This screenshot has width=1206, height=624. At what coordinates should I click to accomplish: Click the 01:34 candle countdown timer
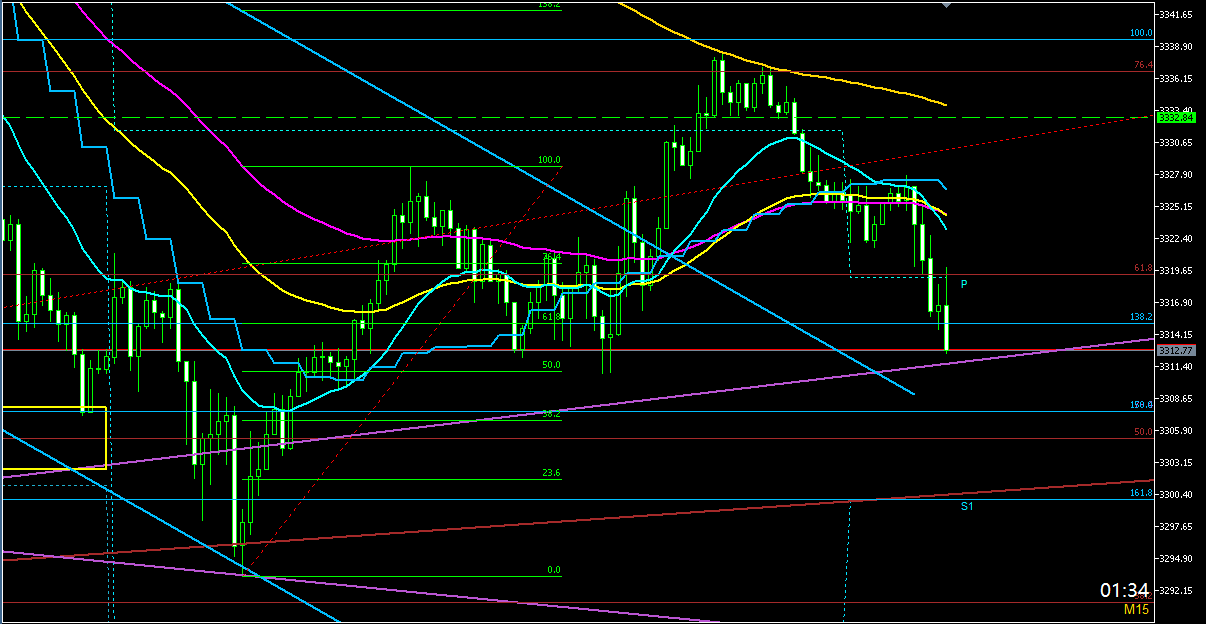coord(1122,590)
